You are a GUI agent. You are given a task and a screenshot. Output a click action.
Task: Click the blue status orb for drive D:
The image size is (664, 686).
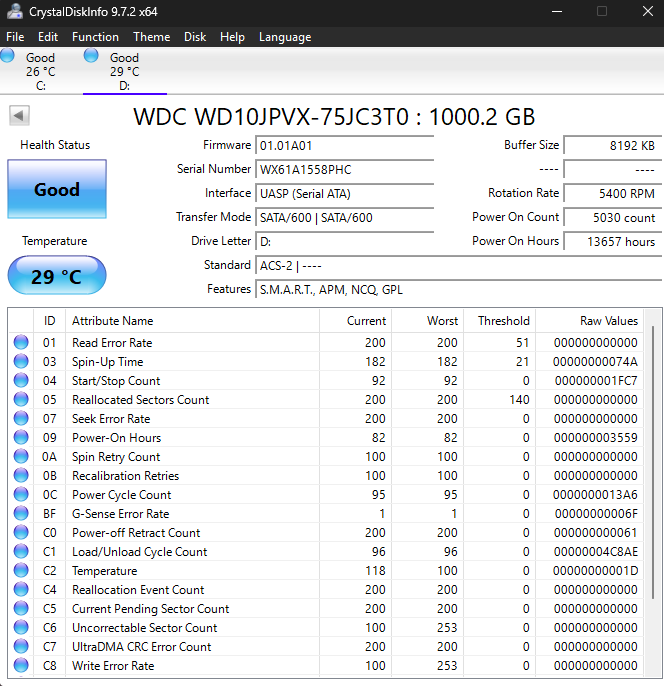point(91,56)
